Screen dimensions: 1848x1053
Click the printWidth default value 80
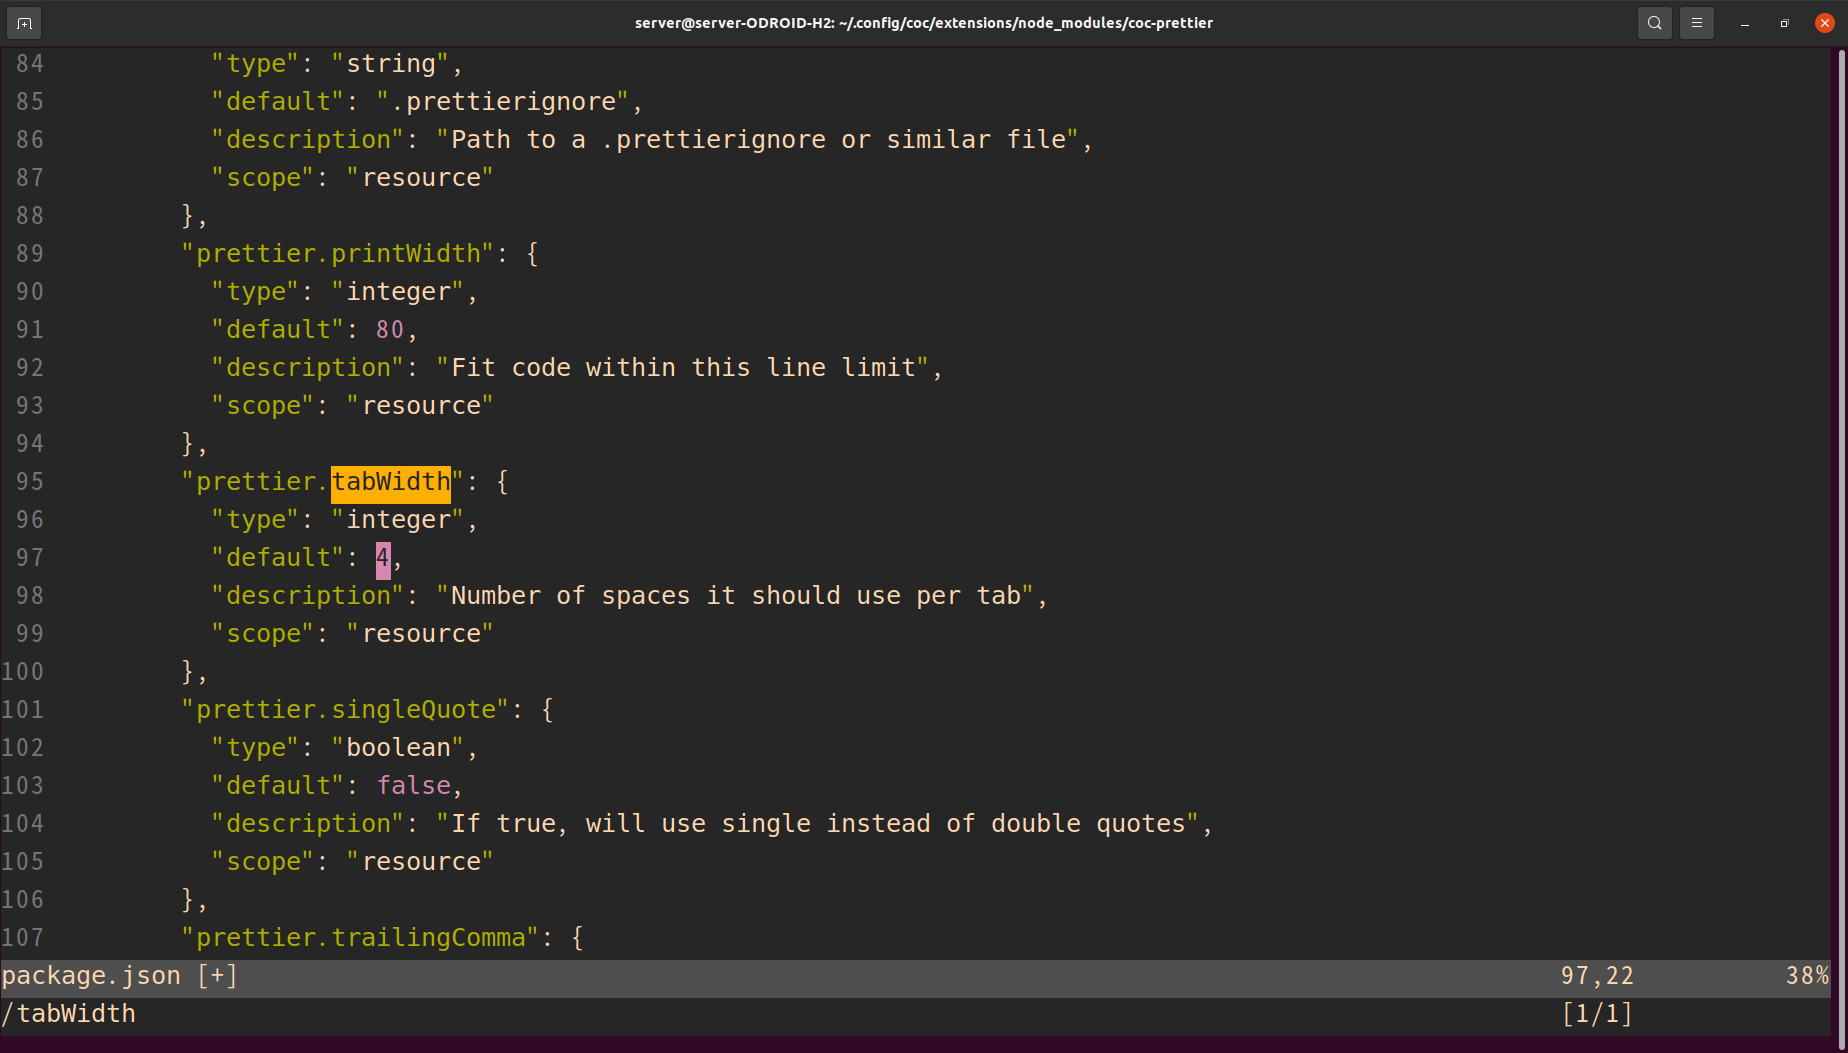click(x=390, y=330)
